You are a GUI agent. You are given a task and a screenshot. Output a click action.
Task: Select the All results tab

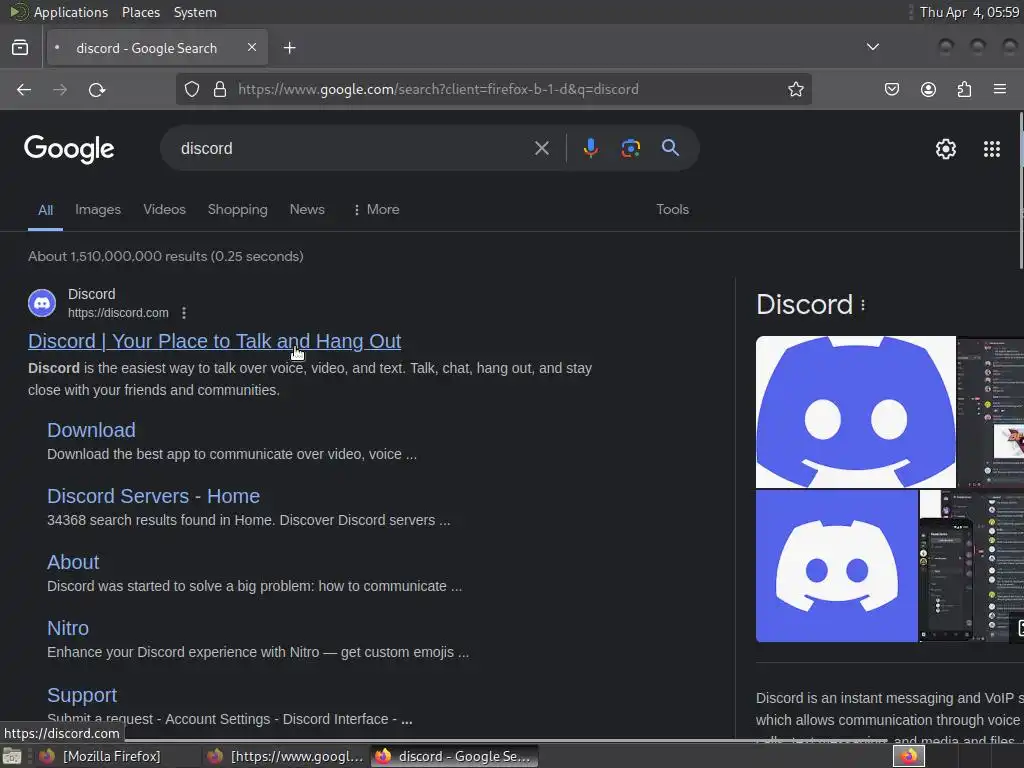(x=45, y=210)
